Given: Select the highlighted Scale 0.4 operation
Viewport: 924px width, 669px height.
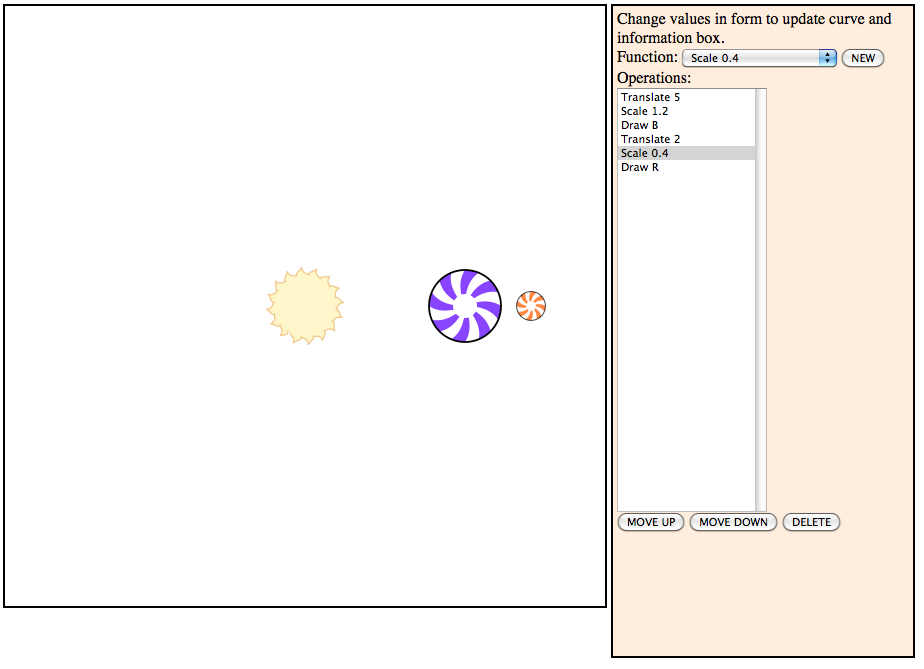Looking at the screenshot, I should [645, 153].
